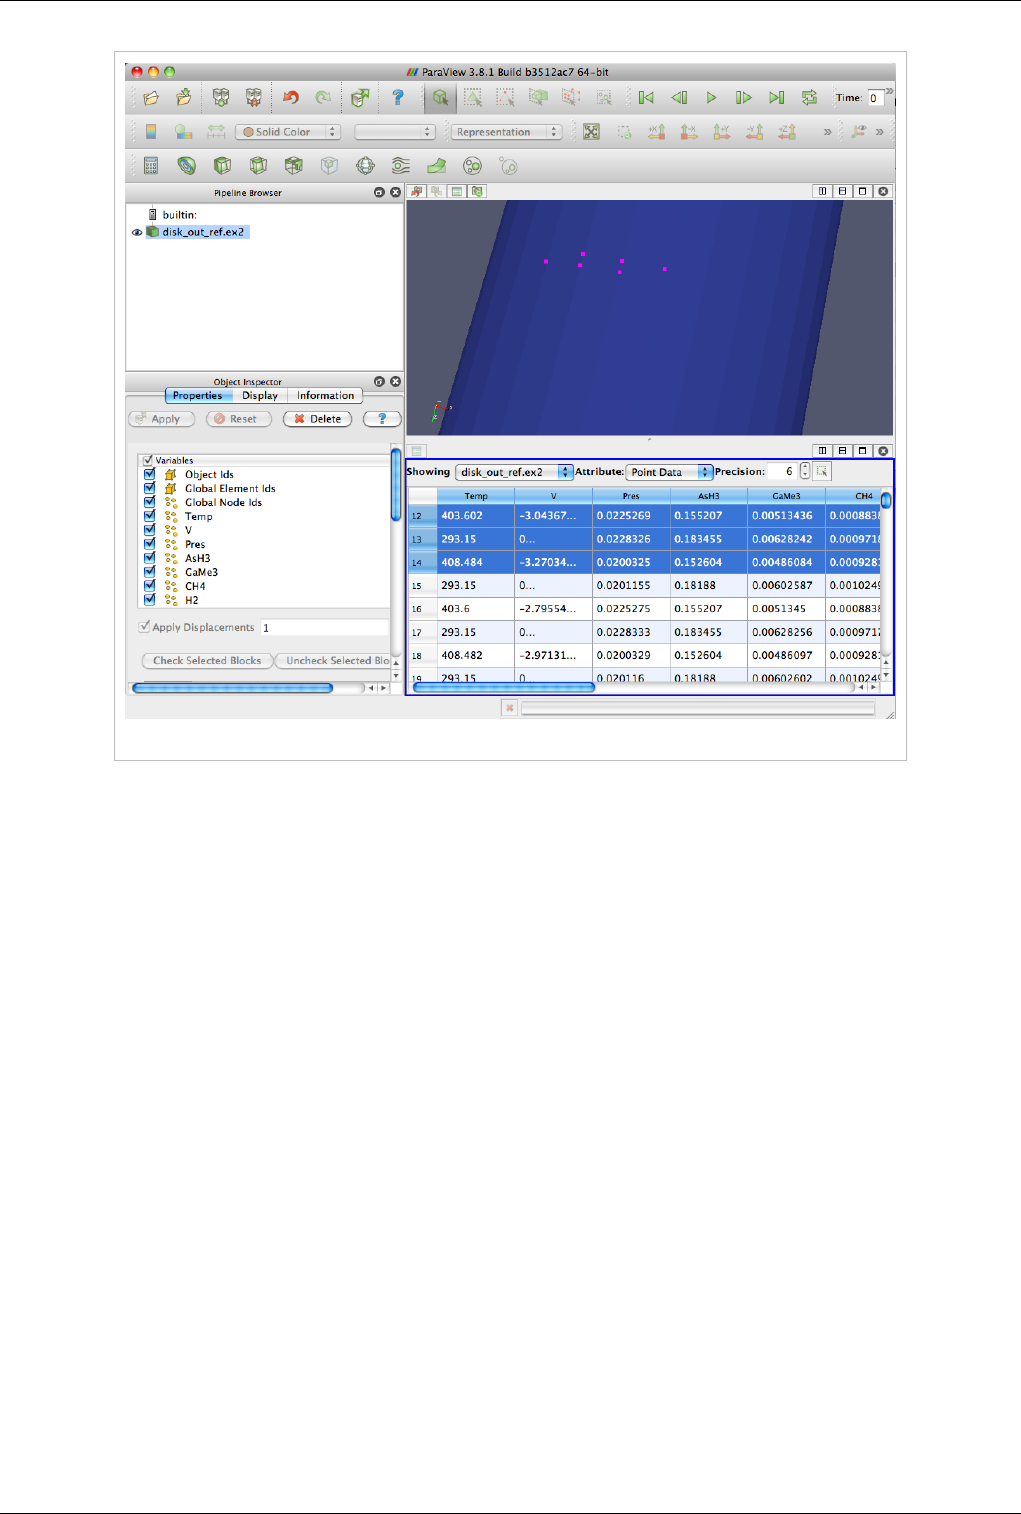This screenshot has height=1514, width=1021.
Task: Select disk_out_ref.ex2 in Pipeline Browser
Action: click(x=203, y=232)
